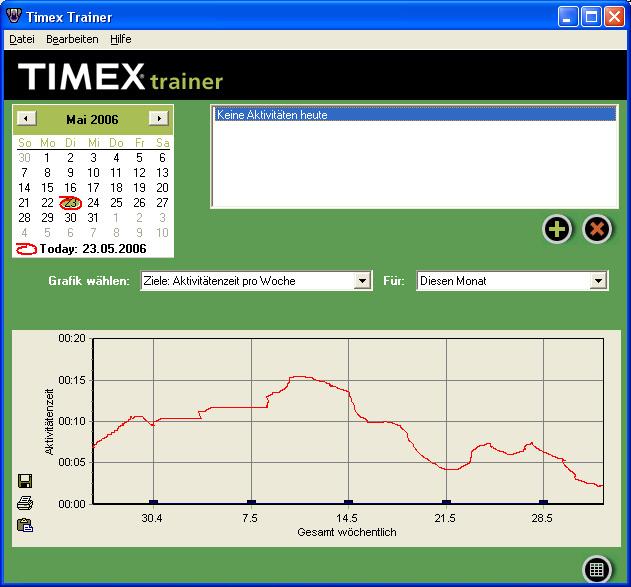Close the Timex Trainer window
Image resolution: width=631 pixels, height=587 pixels.
[615, 17]
